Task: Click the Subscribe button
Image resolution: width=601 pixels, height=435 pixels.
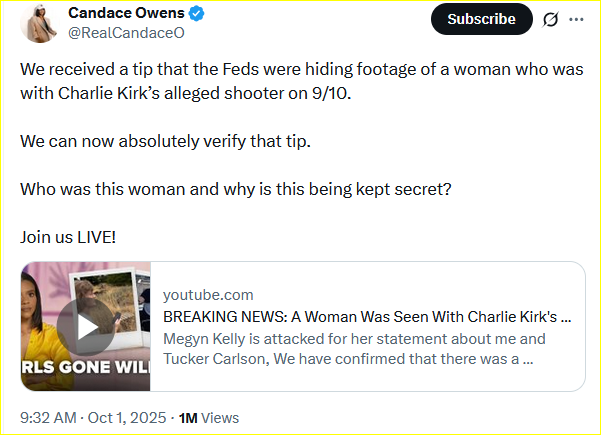Action: coord(482,19)
